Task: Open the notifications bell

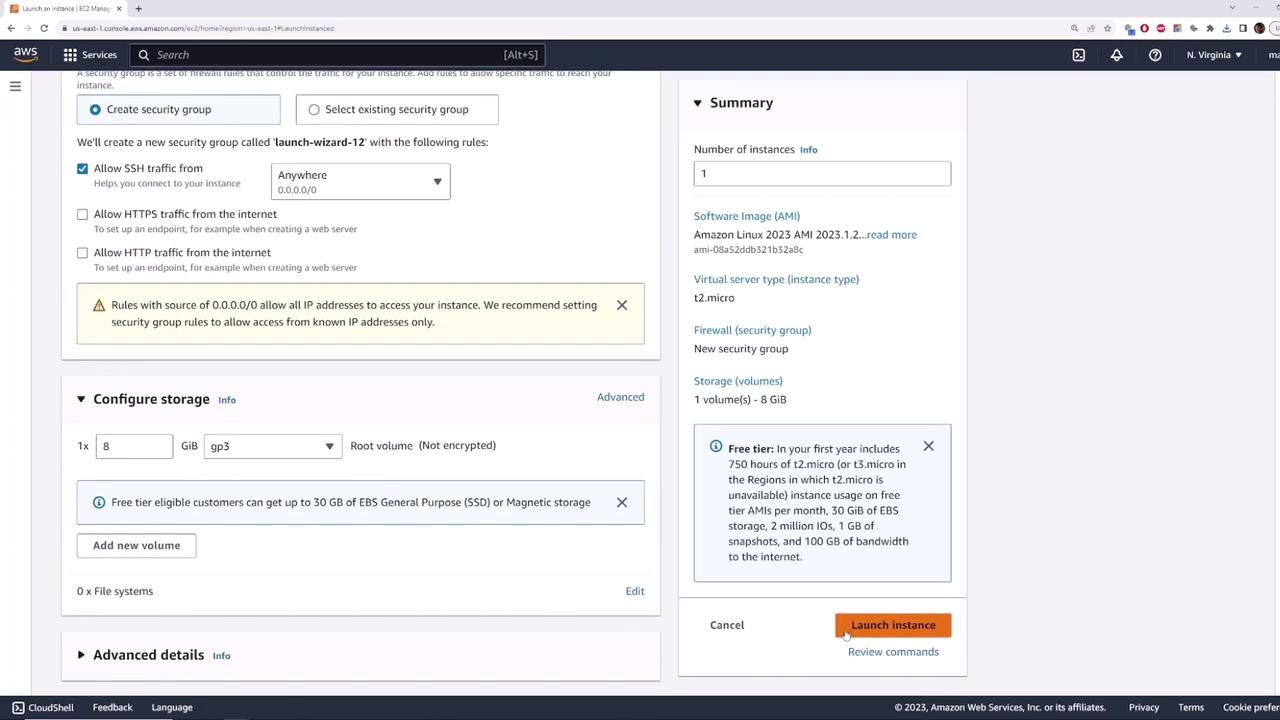Action: click(1117, 55)
